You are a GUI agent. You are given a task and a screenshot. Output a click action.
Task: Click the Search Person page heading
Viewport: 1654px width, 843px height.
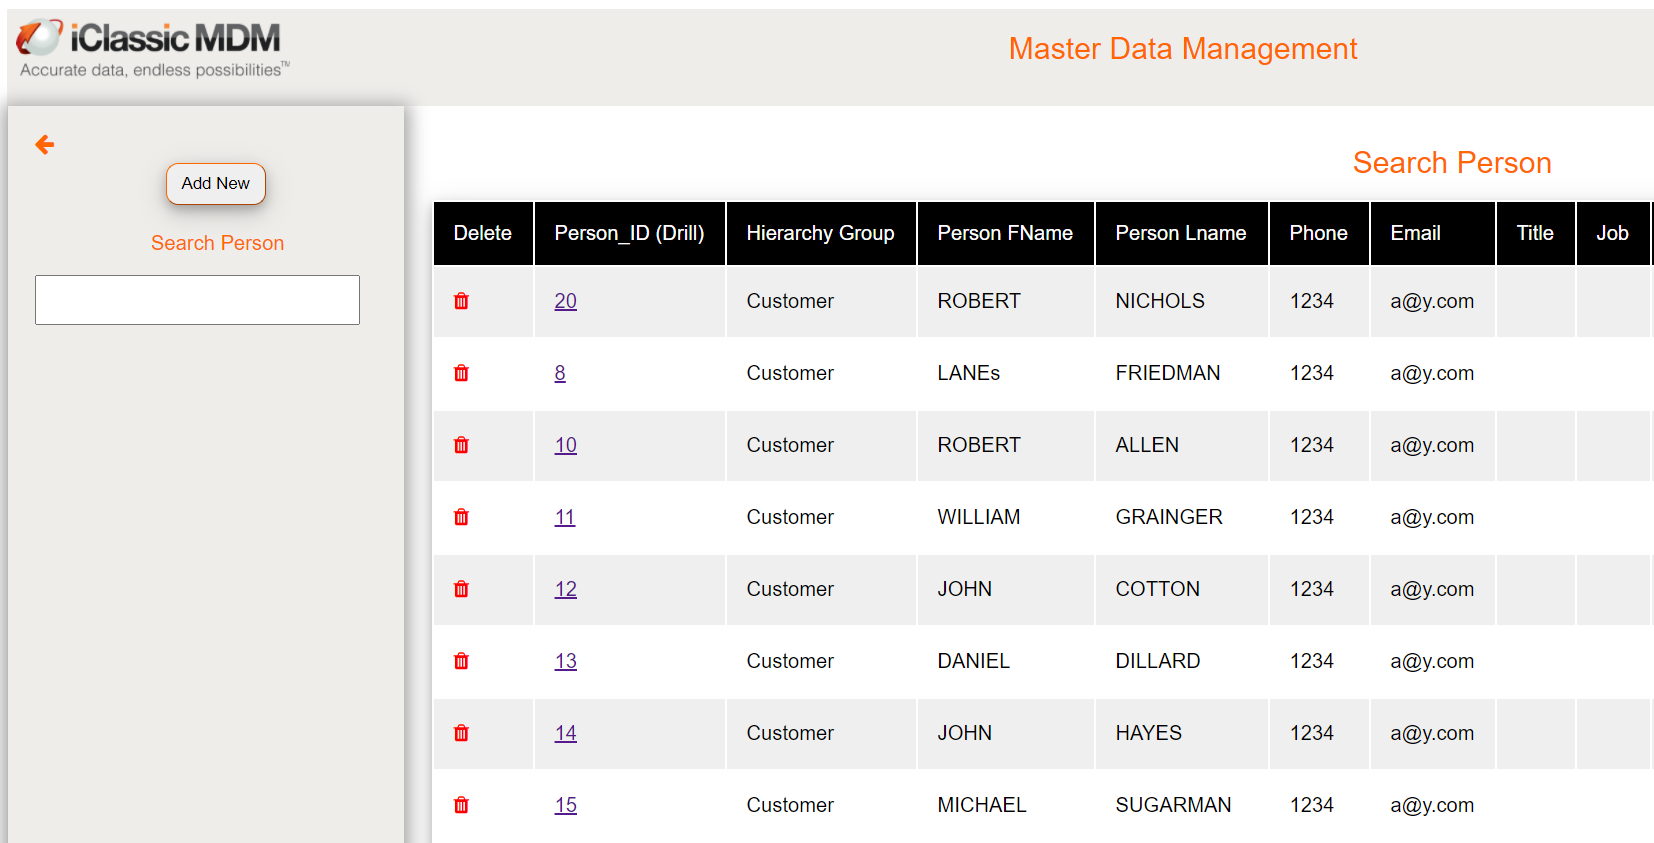[1452, 162]
